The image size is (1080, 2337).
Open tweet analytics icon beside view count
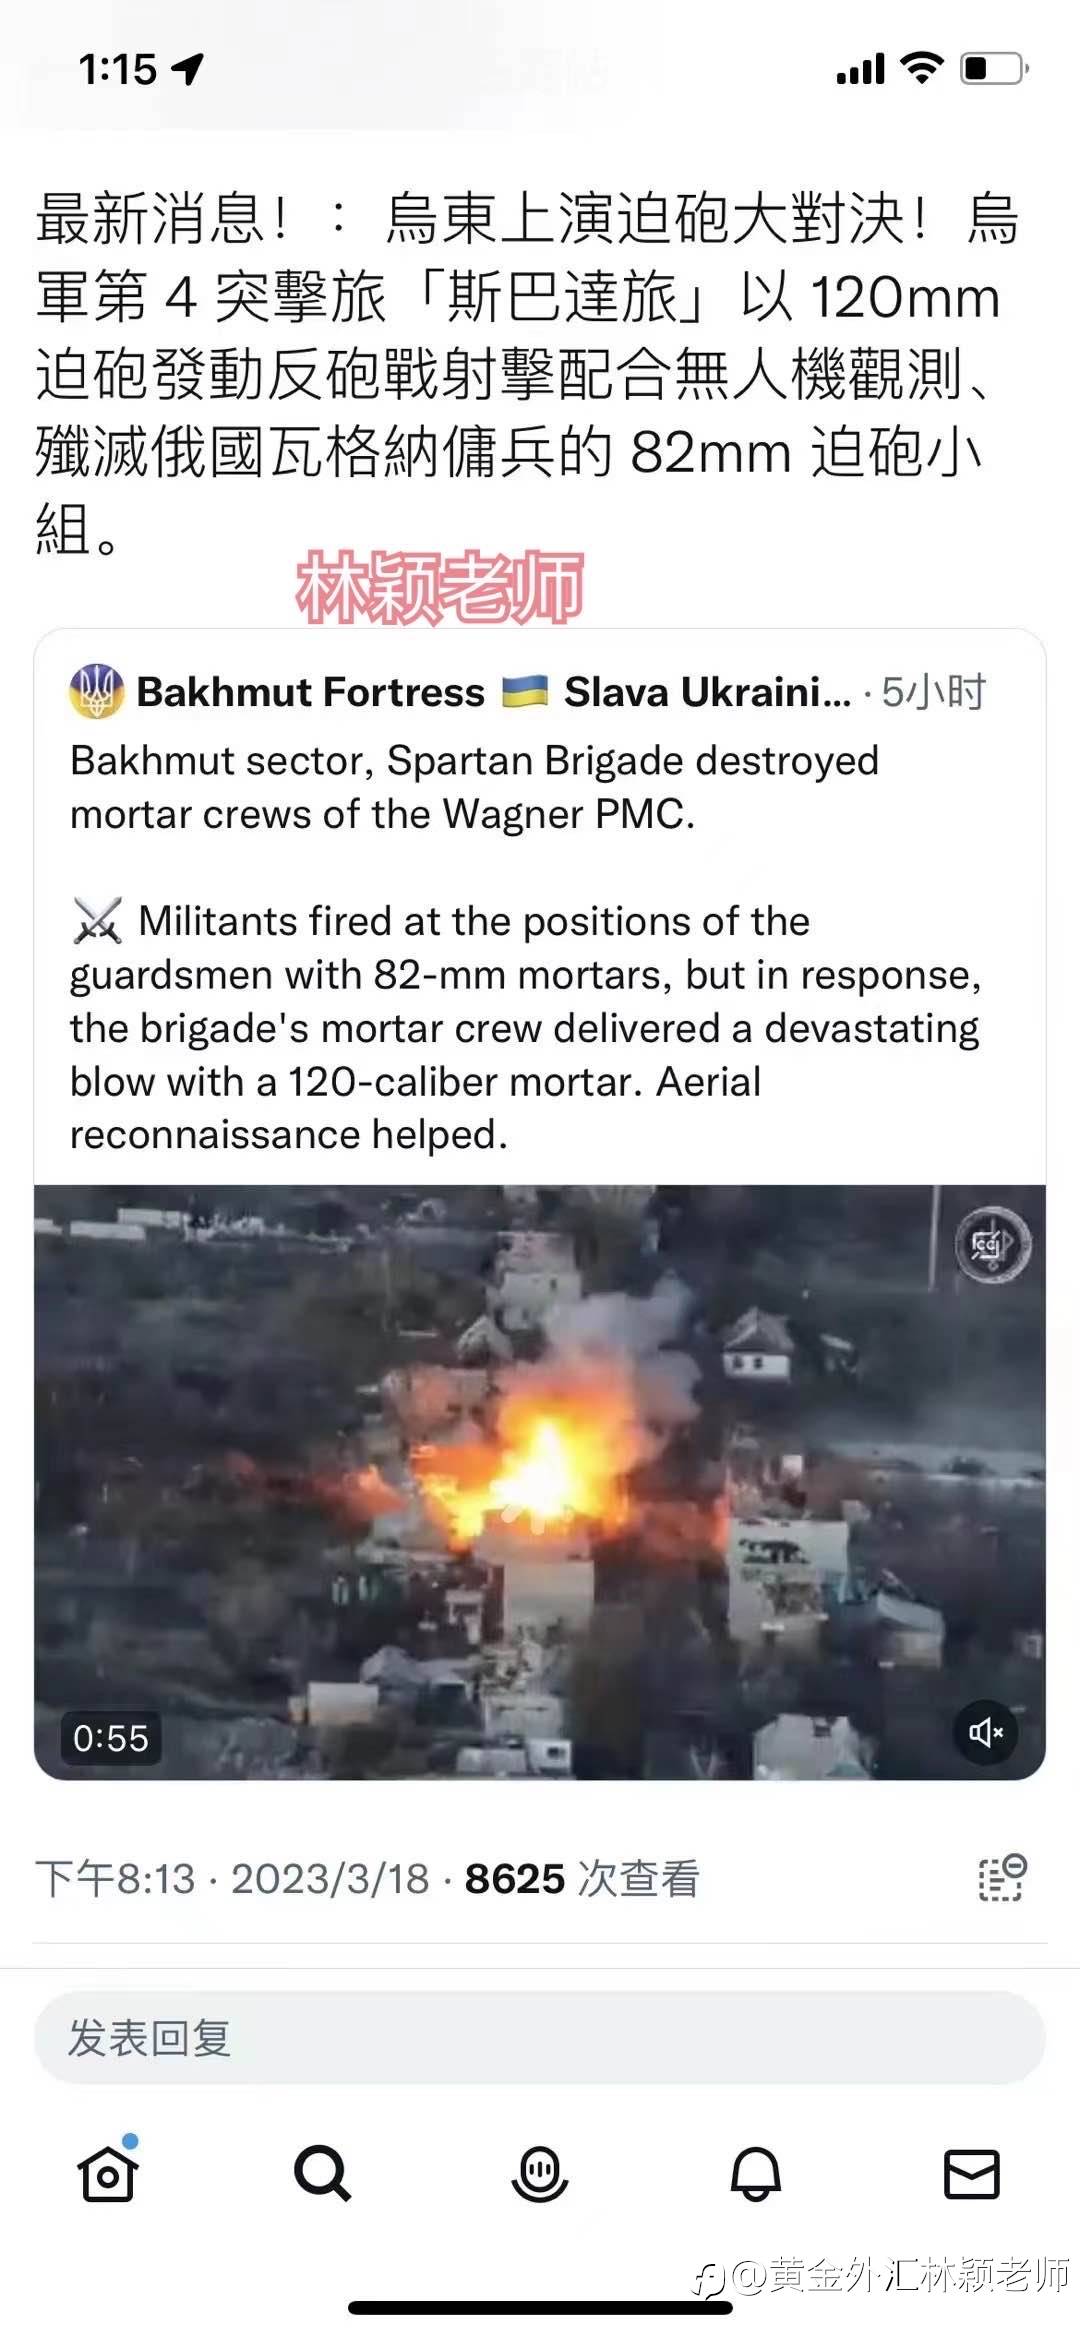pos(1002,1878)
